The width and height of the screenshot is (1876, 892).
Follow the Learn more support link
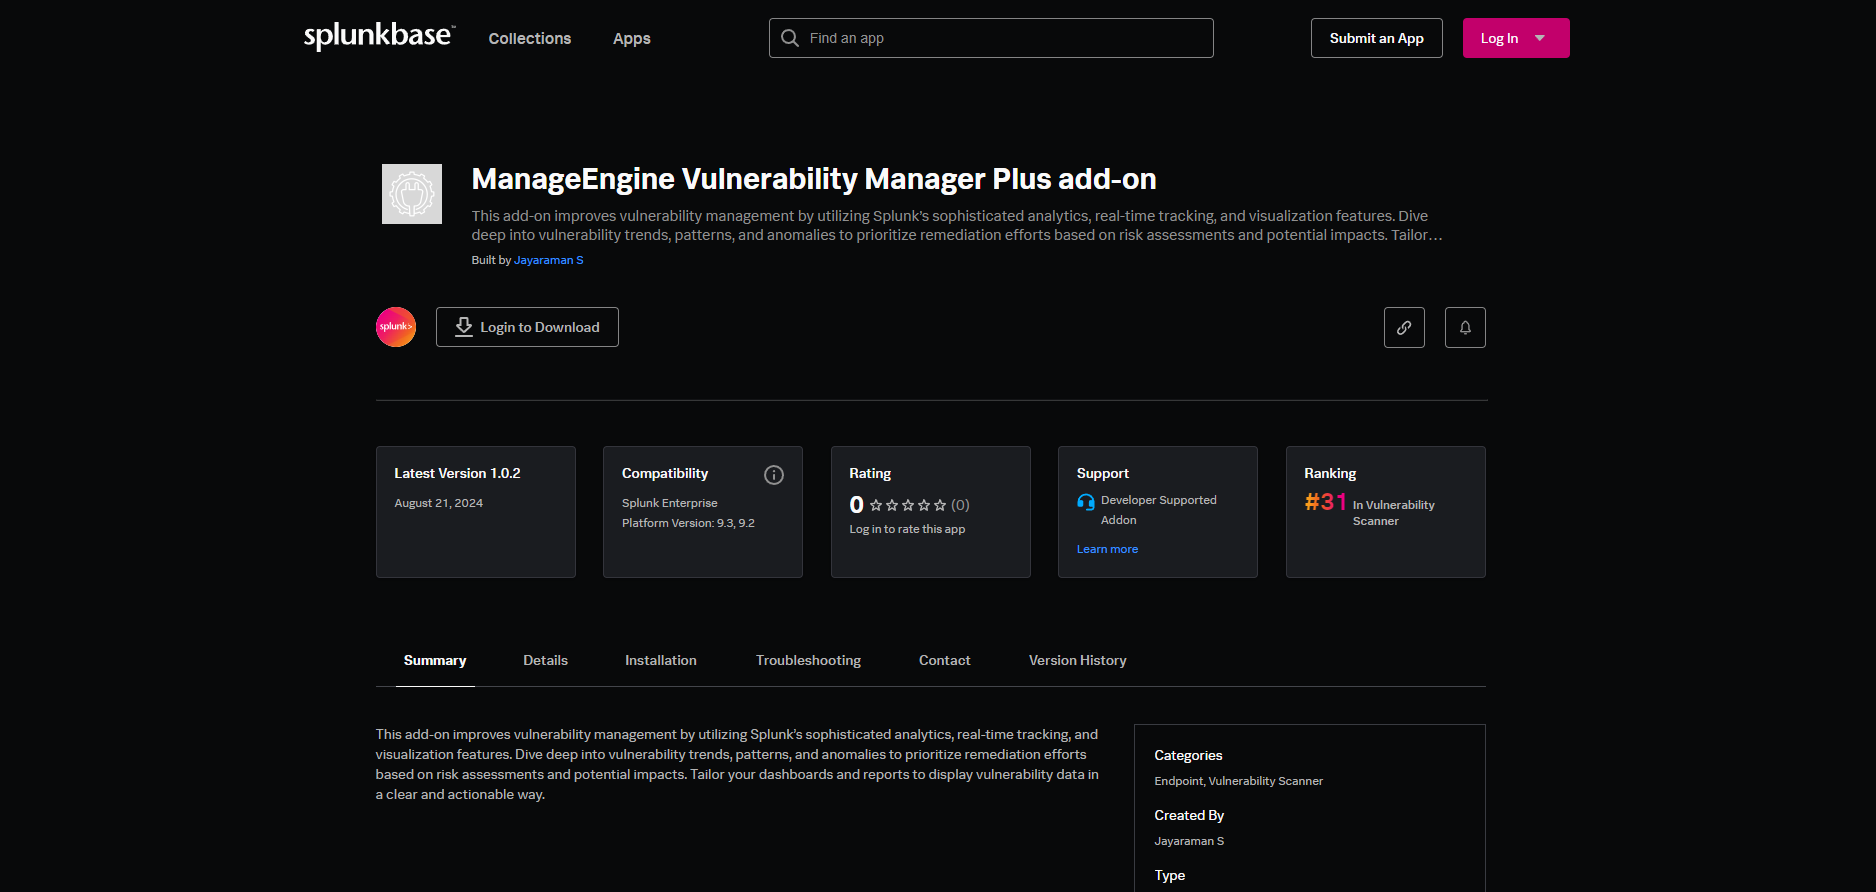point(1107,549)
